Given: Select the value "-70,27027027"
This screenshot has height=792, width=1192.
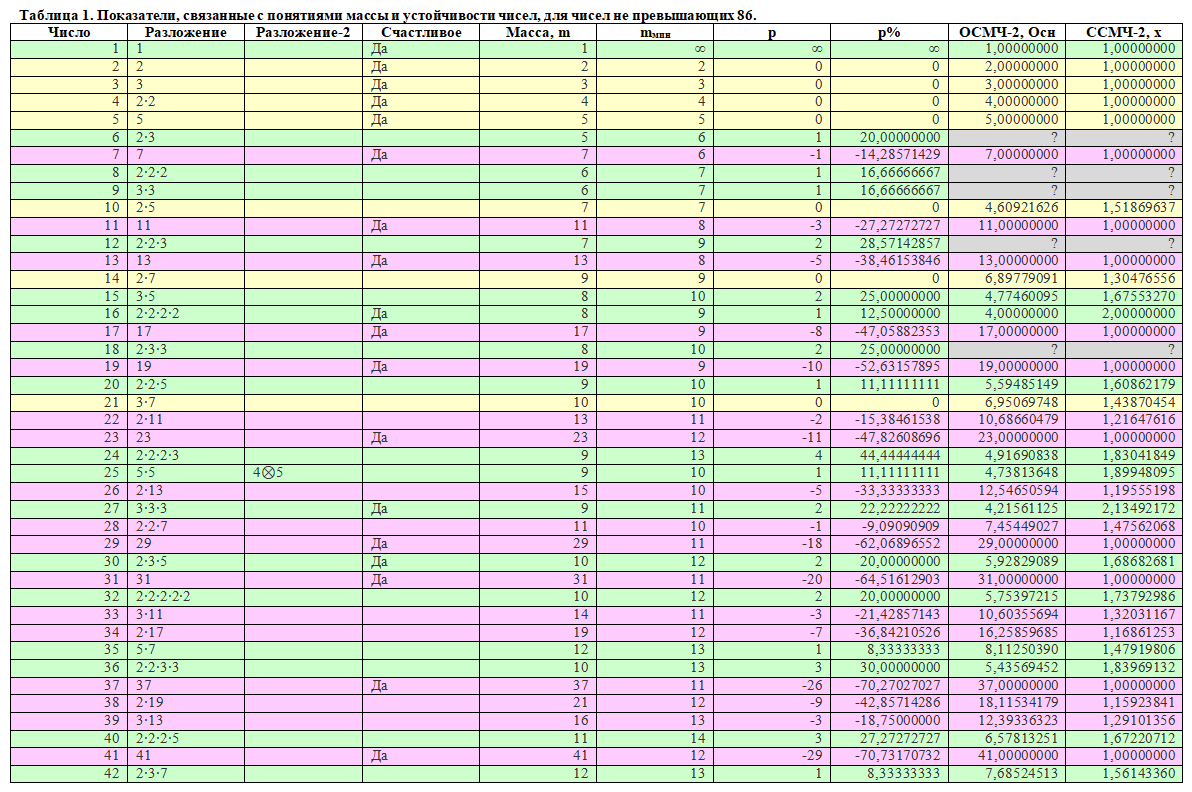Looking at the screenshot, I should (899, 685).
